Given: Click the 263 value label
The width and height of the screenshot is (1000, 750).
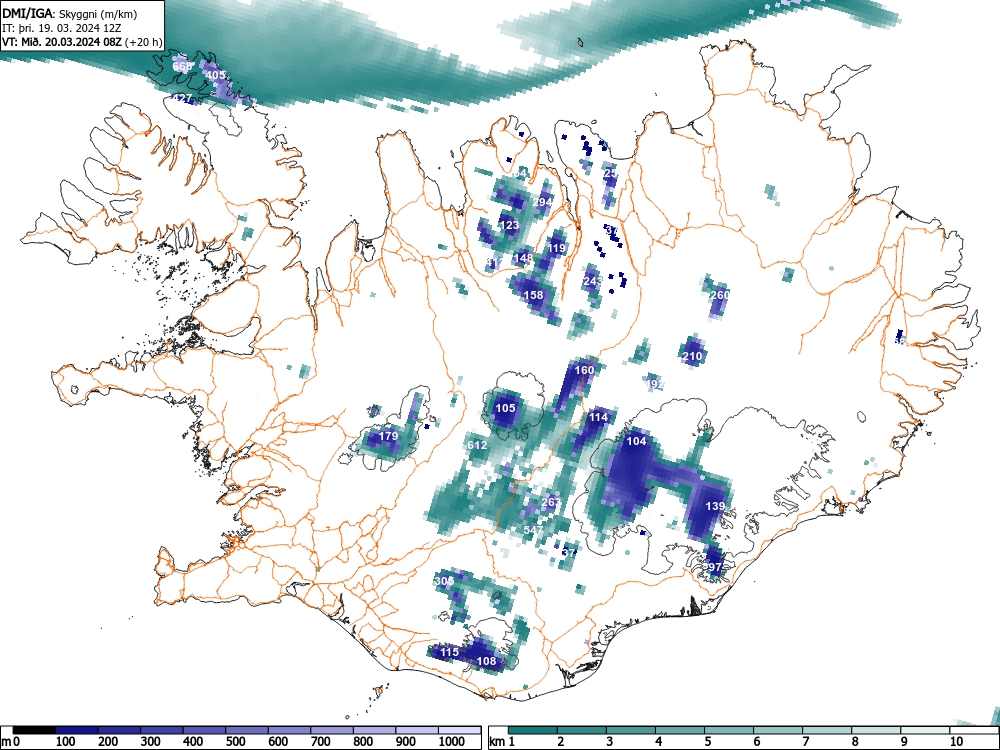Looking at the screenshot, I should coord(550,502).
